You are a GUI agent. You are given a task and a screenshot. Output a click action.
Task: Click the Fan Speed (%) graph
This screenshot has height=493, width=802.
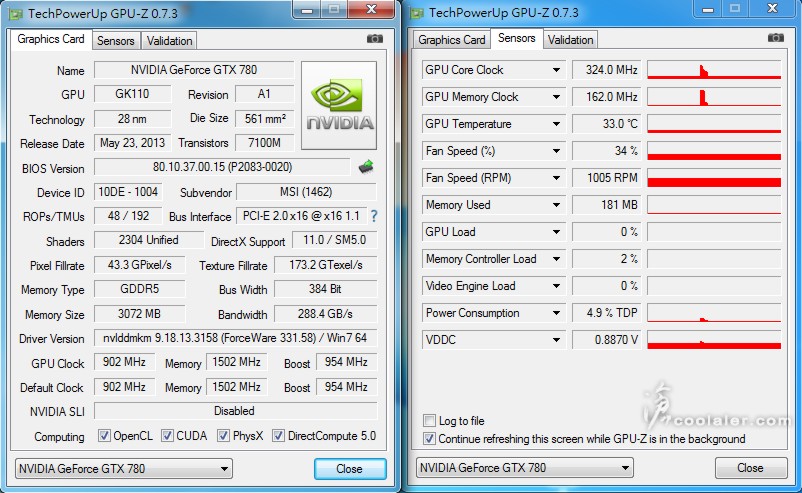(x=714, y=151)
